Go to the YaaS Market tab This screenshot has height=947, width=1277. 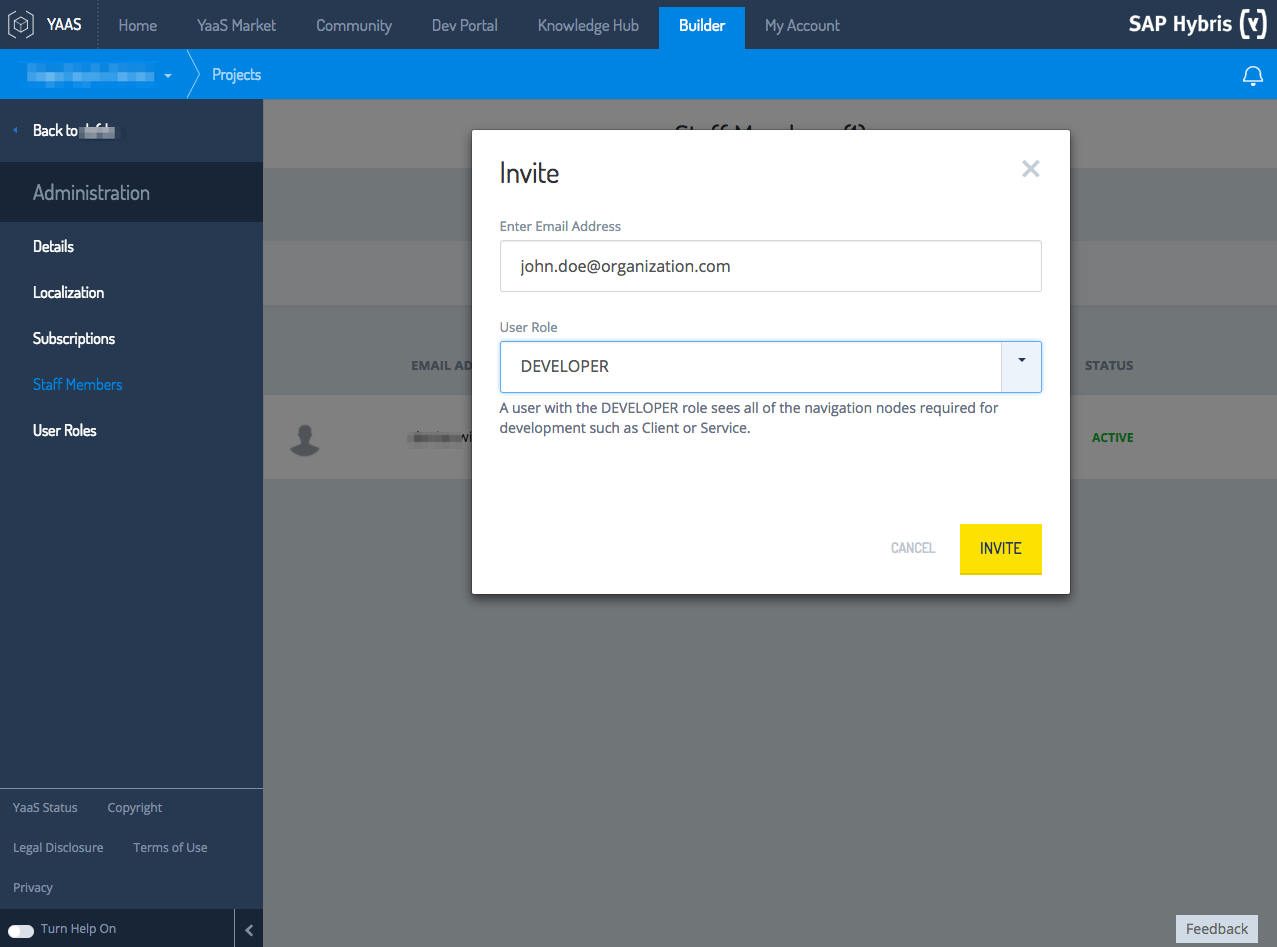click(x=237, y=25)
